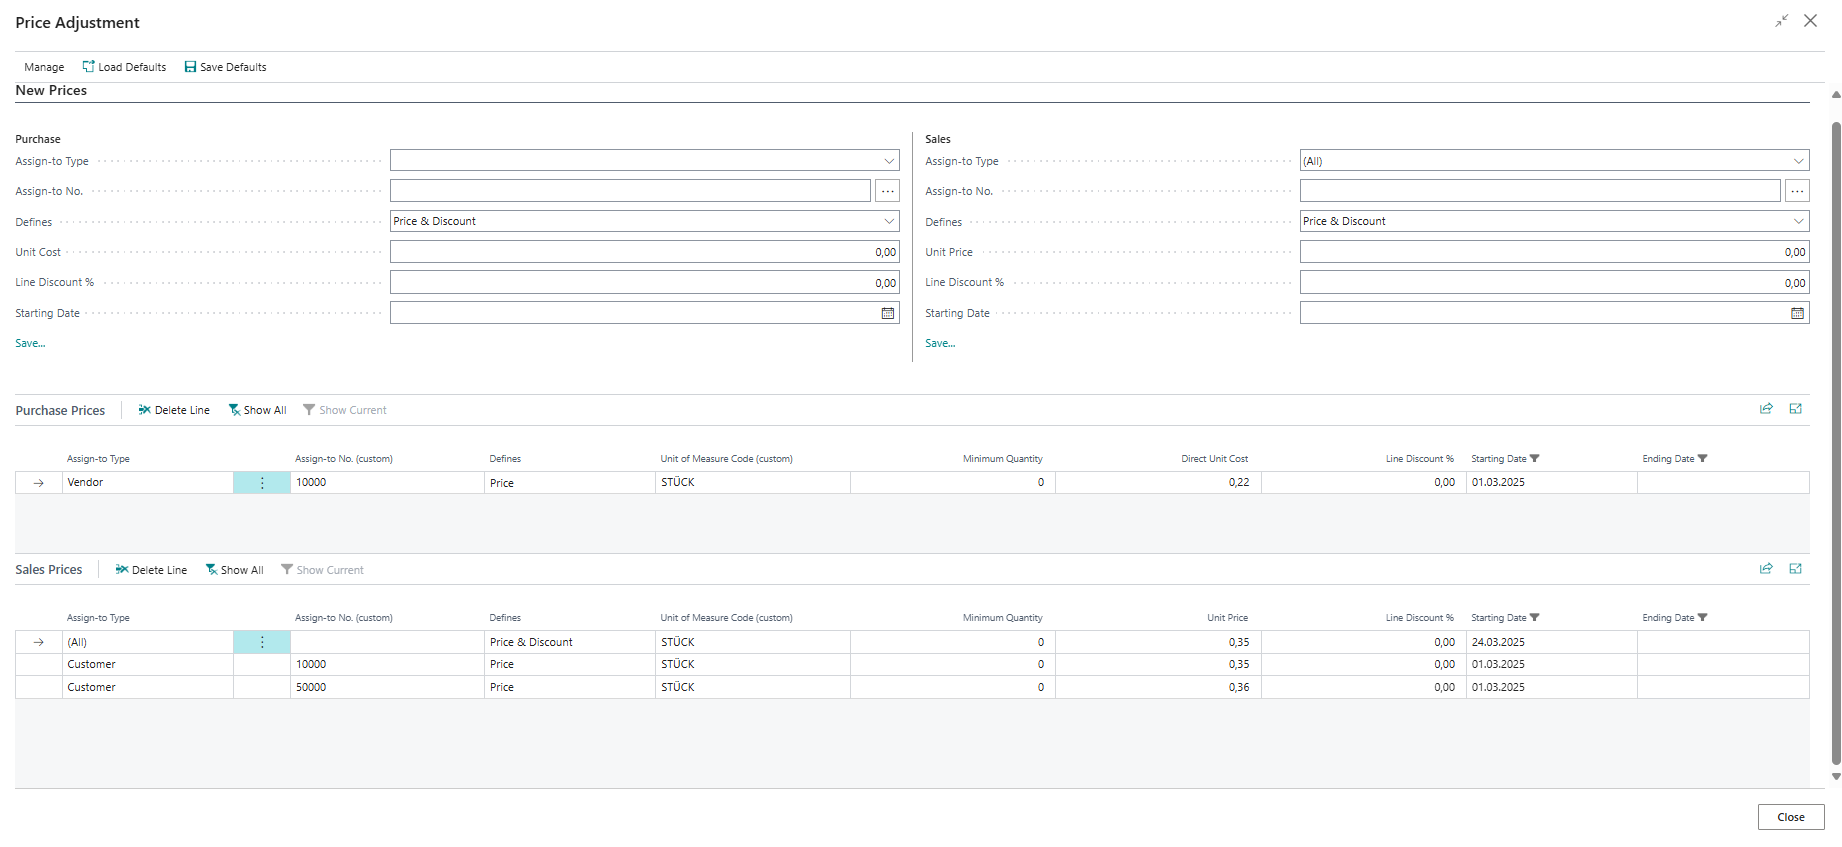Viewport: 1842px width, 847px height.
Task: Expand Sales Defines dropdown
Action: [x=1798, y=221]
